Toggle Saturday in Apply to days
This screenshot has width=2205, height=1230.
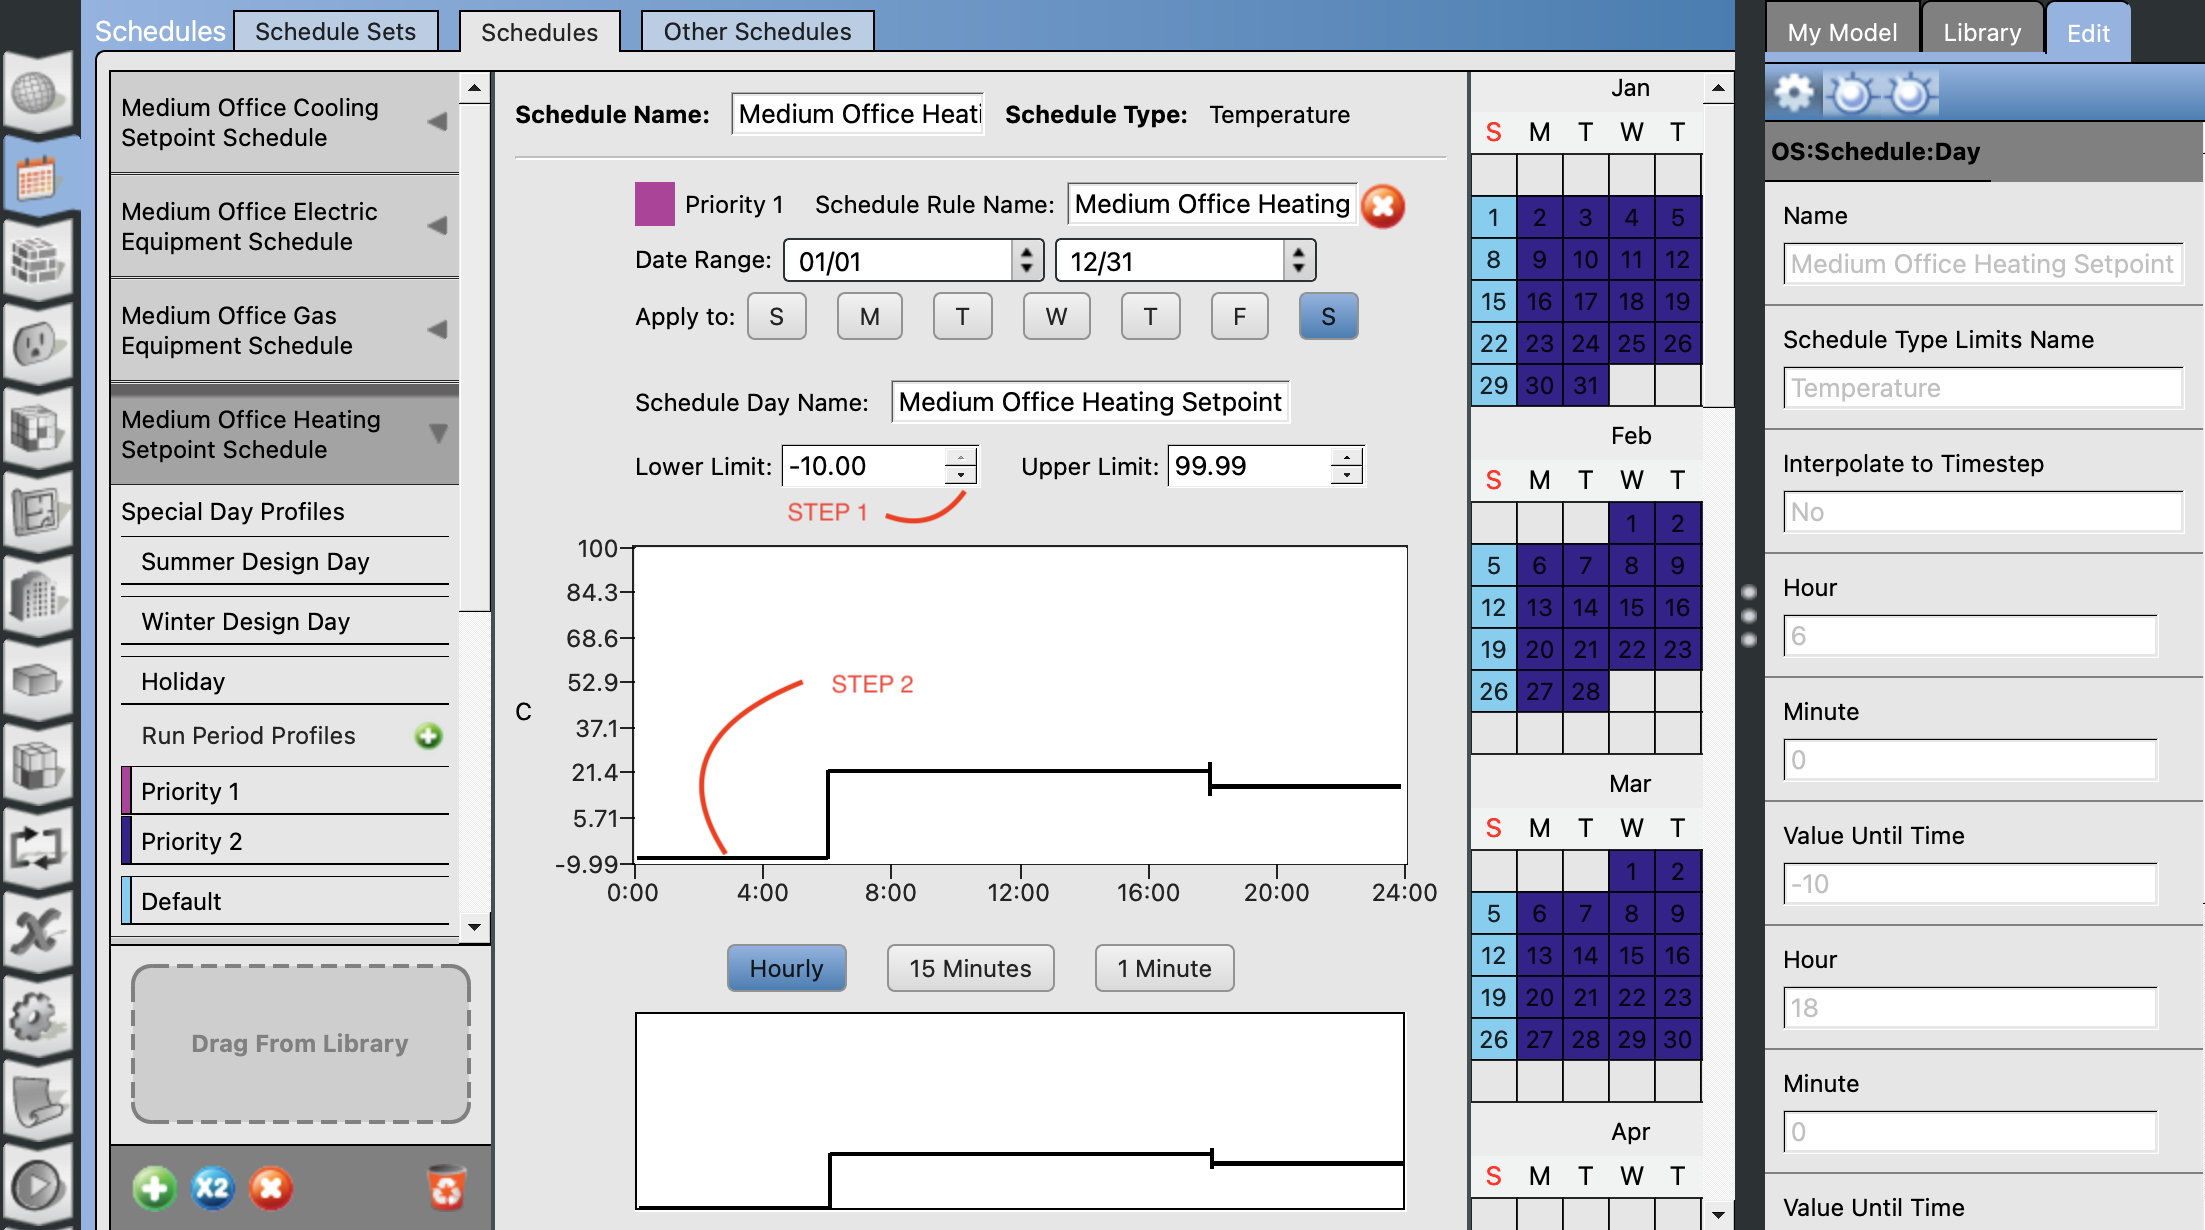click(1328, 317)
